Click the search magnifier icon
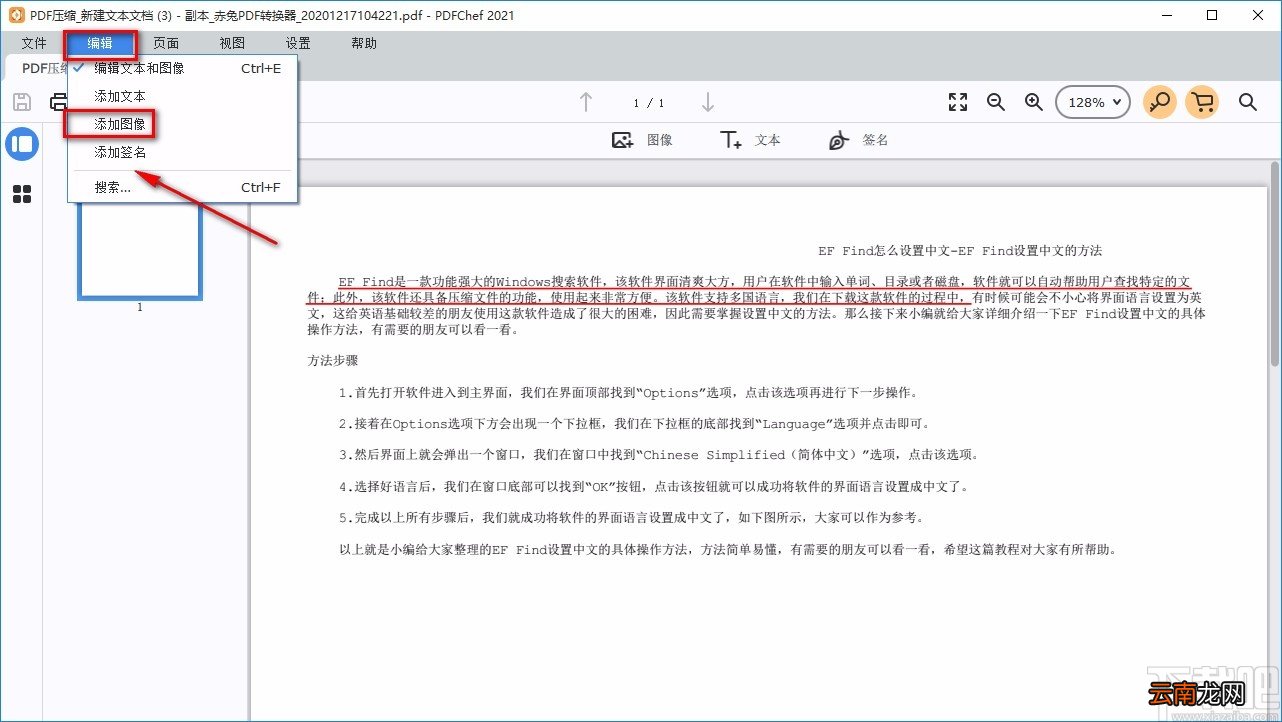Screen dimensions: 1282x722 (1248, 102)
